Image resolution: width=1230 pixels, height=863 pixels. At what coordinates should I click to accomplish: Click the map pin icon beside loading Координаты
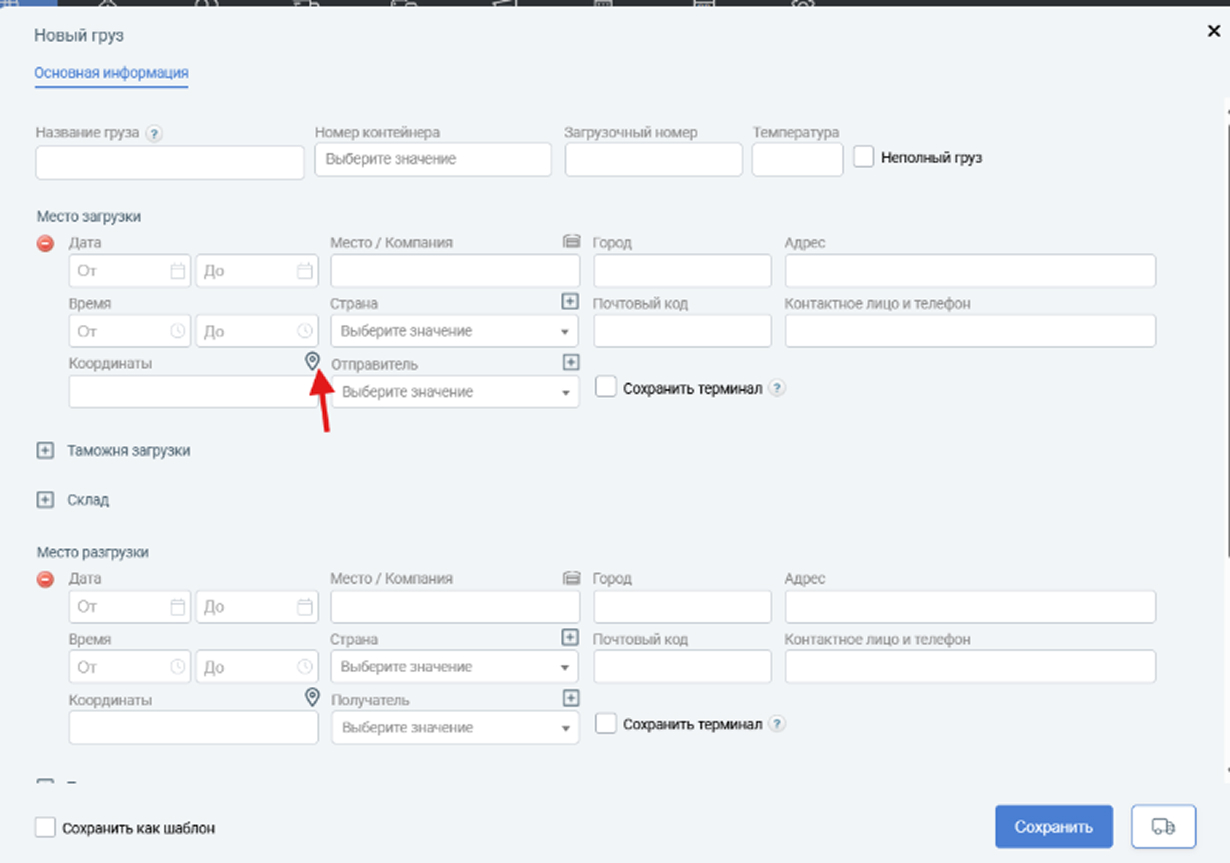[x=312, y=361]
